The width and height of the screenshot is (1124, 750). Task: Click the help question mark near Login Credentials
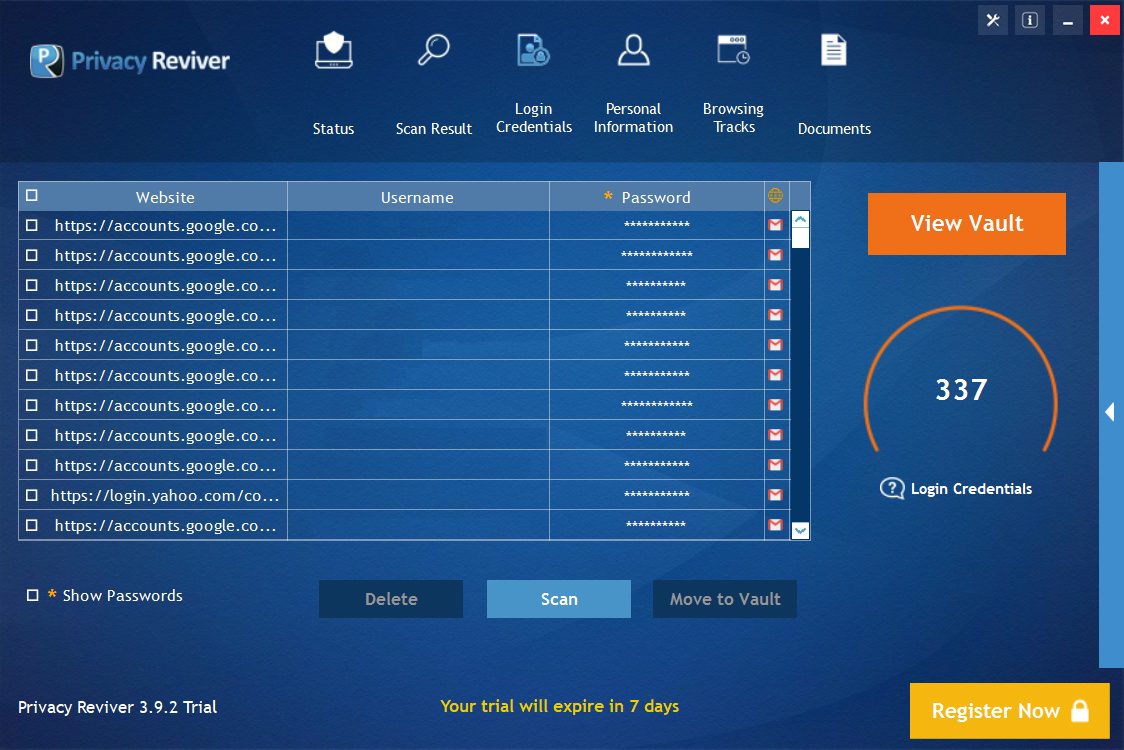890,488
